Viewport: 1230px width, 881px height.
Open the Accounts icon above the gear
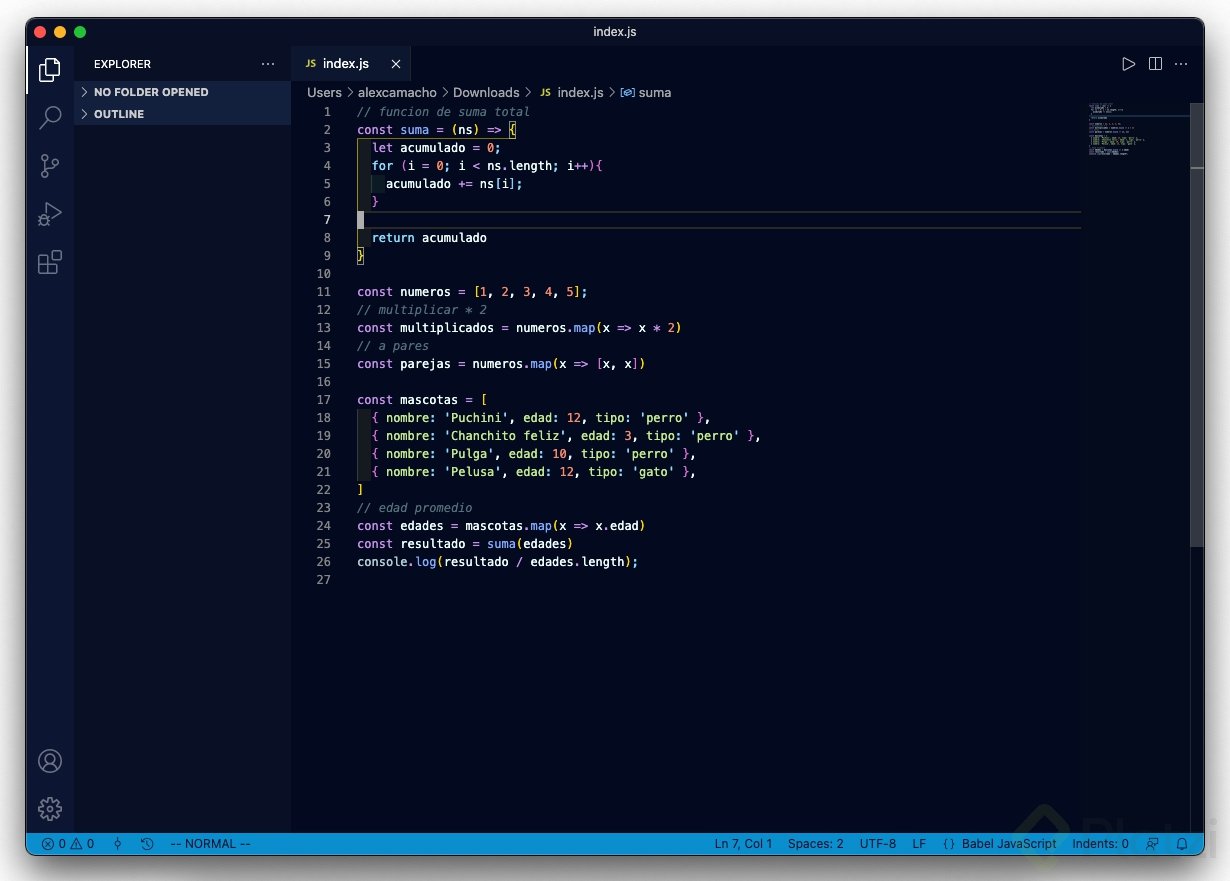click(49, 761)
